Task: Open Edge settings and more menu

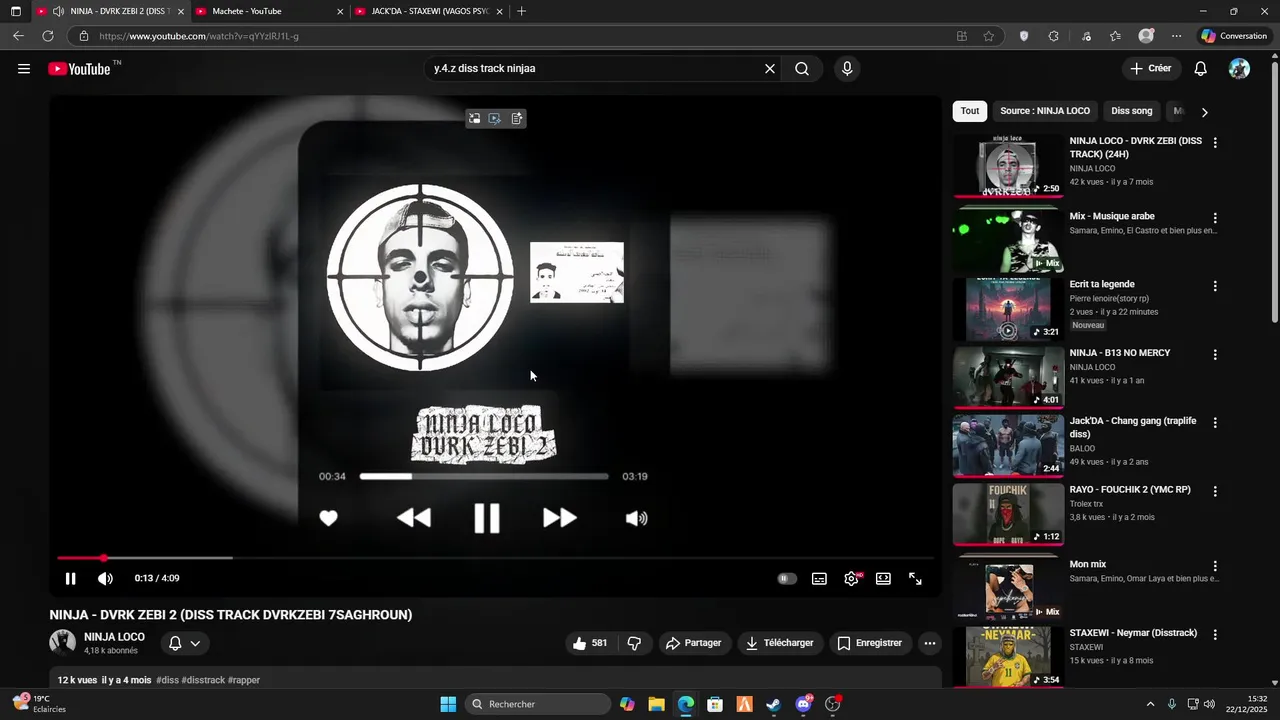Action: (1176, 36)
